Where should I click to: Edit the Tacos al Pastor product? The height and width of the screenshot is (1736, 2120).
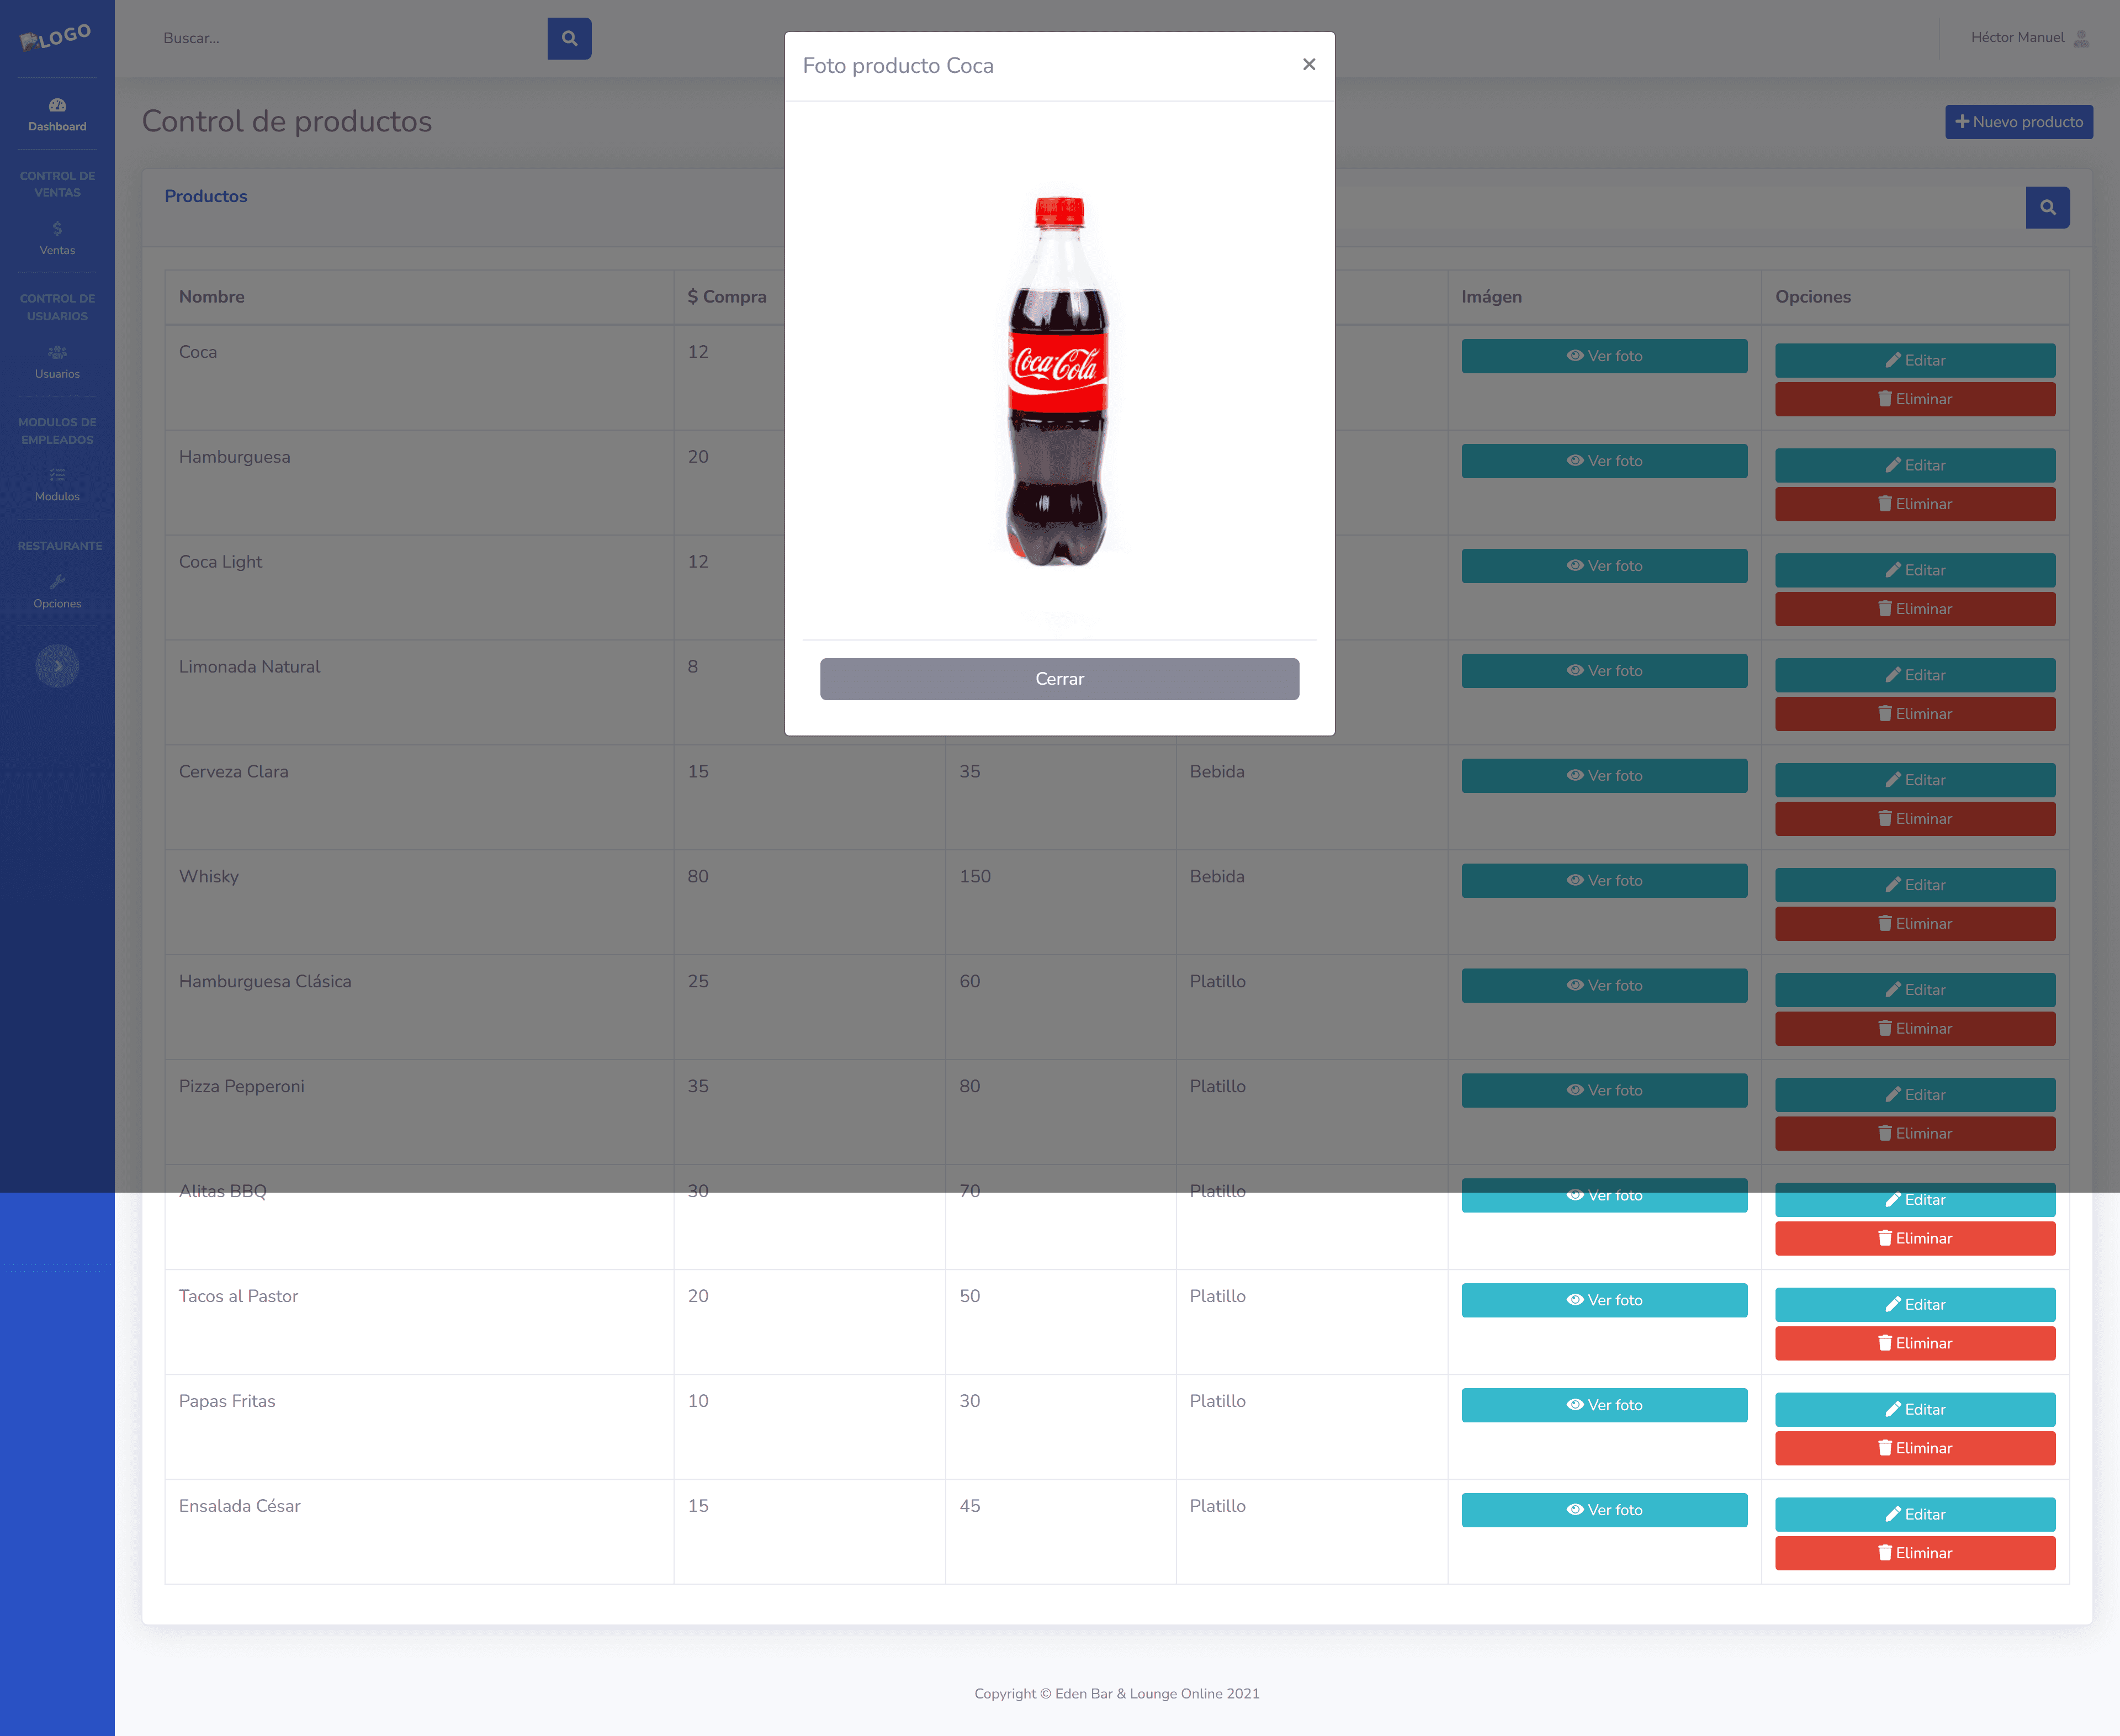pos(1915,1305)
